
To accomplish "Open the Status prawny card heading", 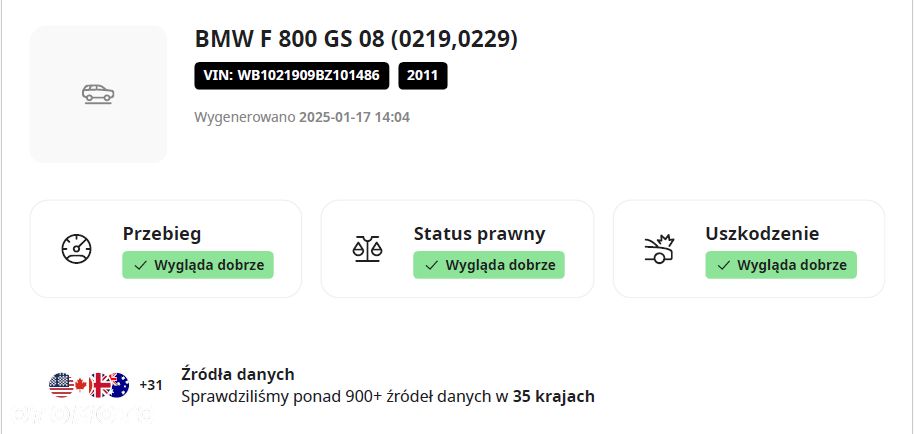I will (x=480, y=234).
